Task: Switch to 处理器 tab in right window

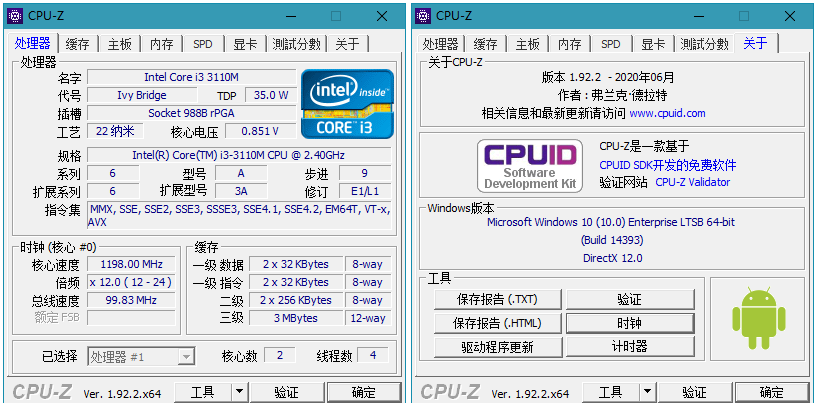Action: [440, 44]
